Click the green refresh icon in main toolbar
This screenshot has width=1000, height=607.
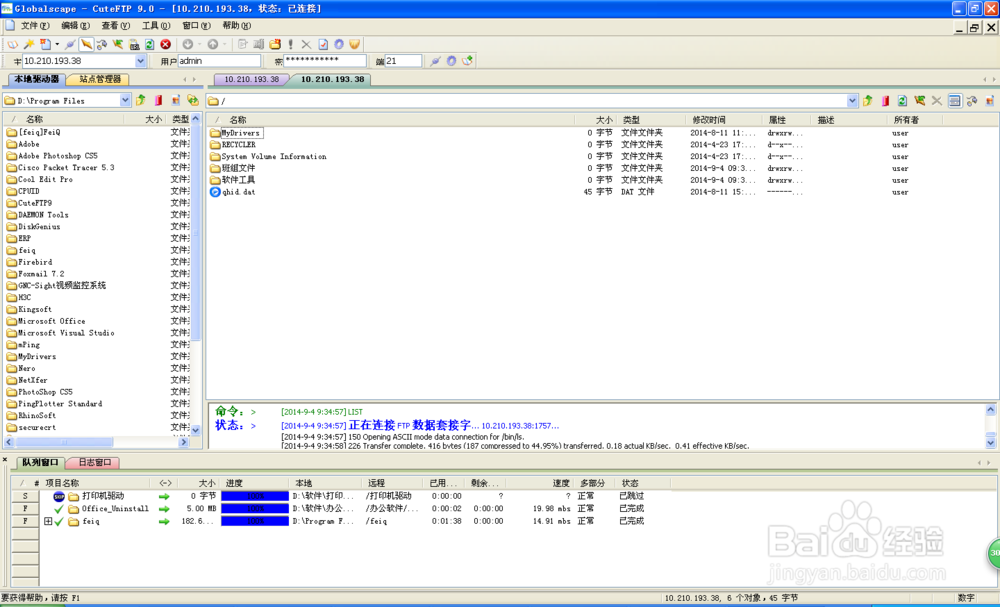150,45
